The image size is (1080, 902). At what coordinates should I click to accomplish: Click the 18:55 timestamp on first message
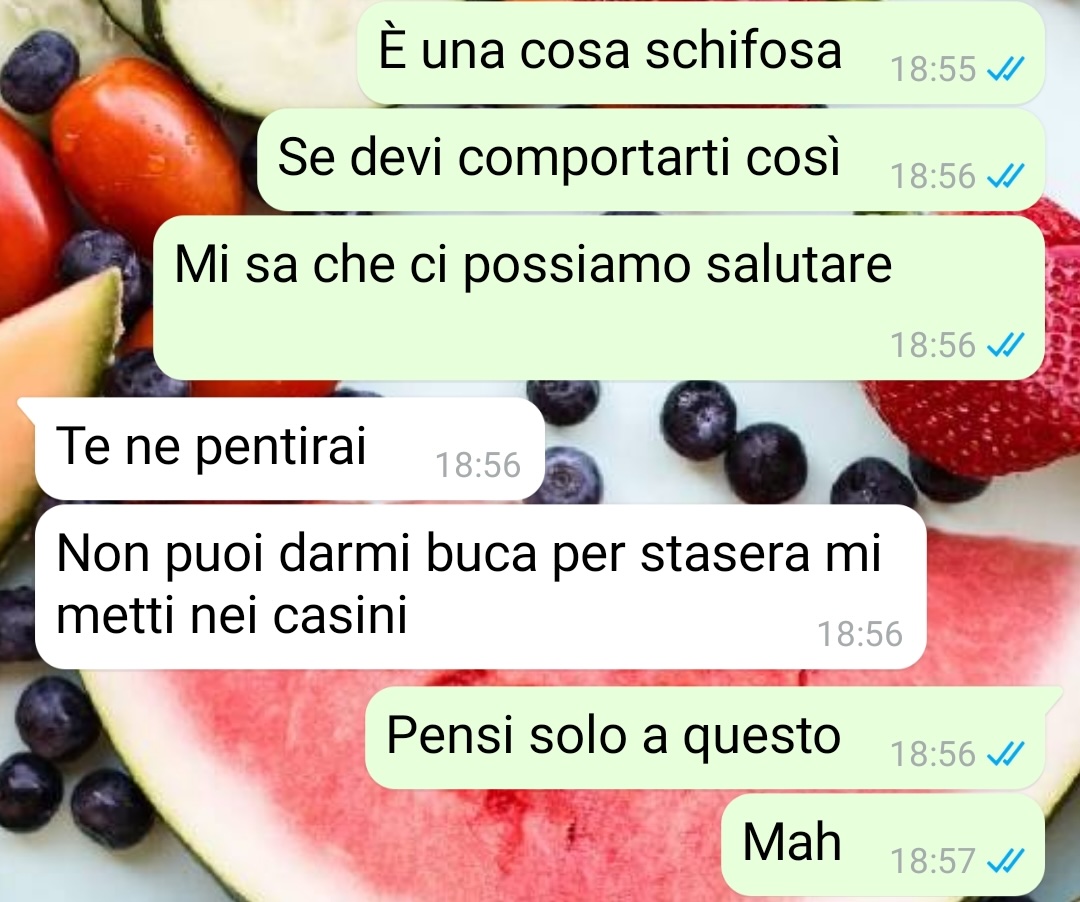tap(933, 69)
